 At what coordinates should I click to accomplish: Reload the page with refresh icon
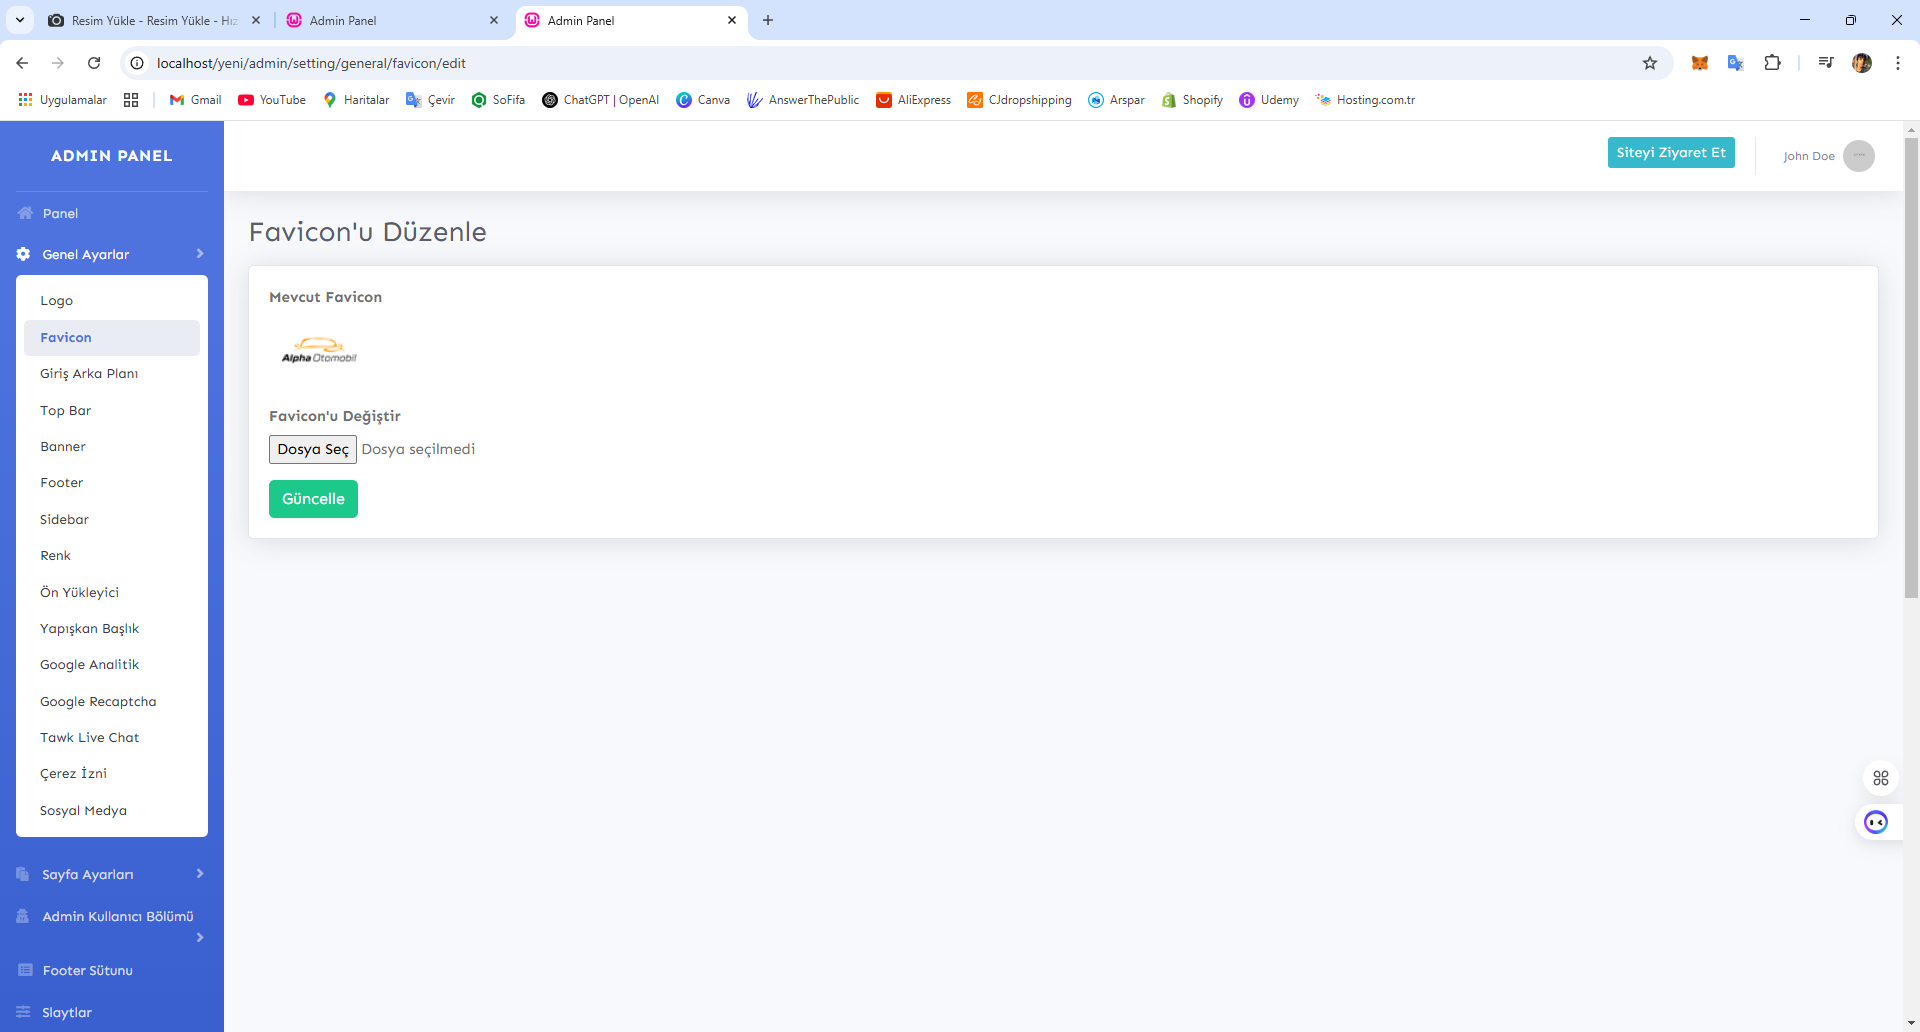pyautogui.click(x=94, y=63)
